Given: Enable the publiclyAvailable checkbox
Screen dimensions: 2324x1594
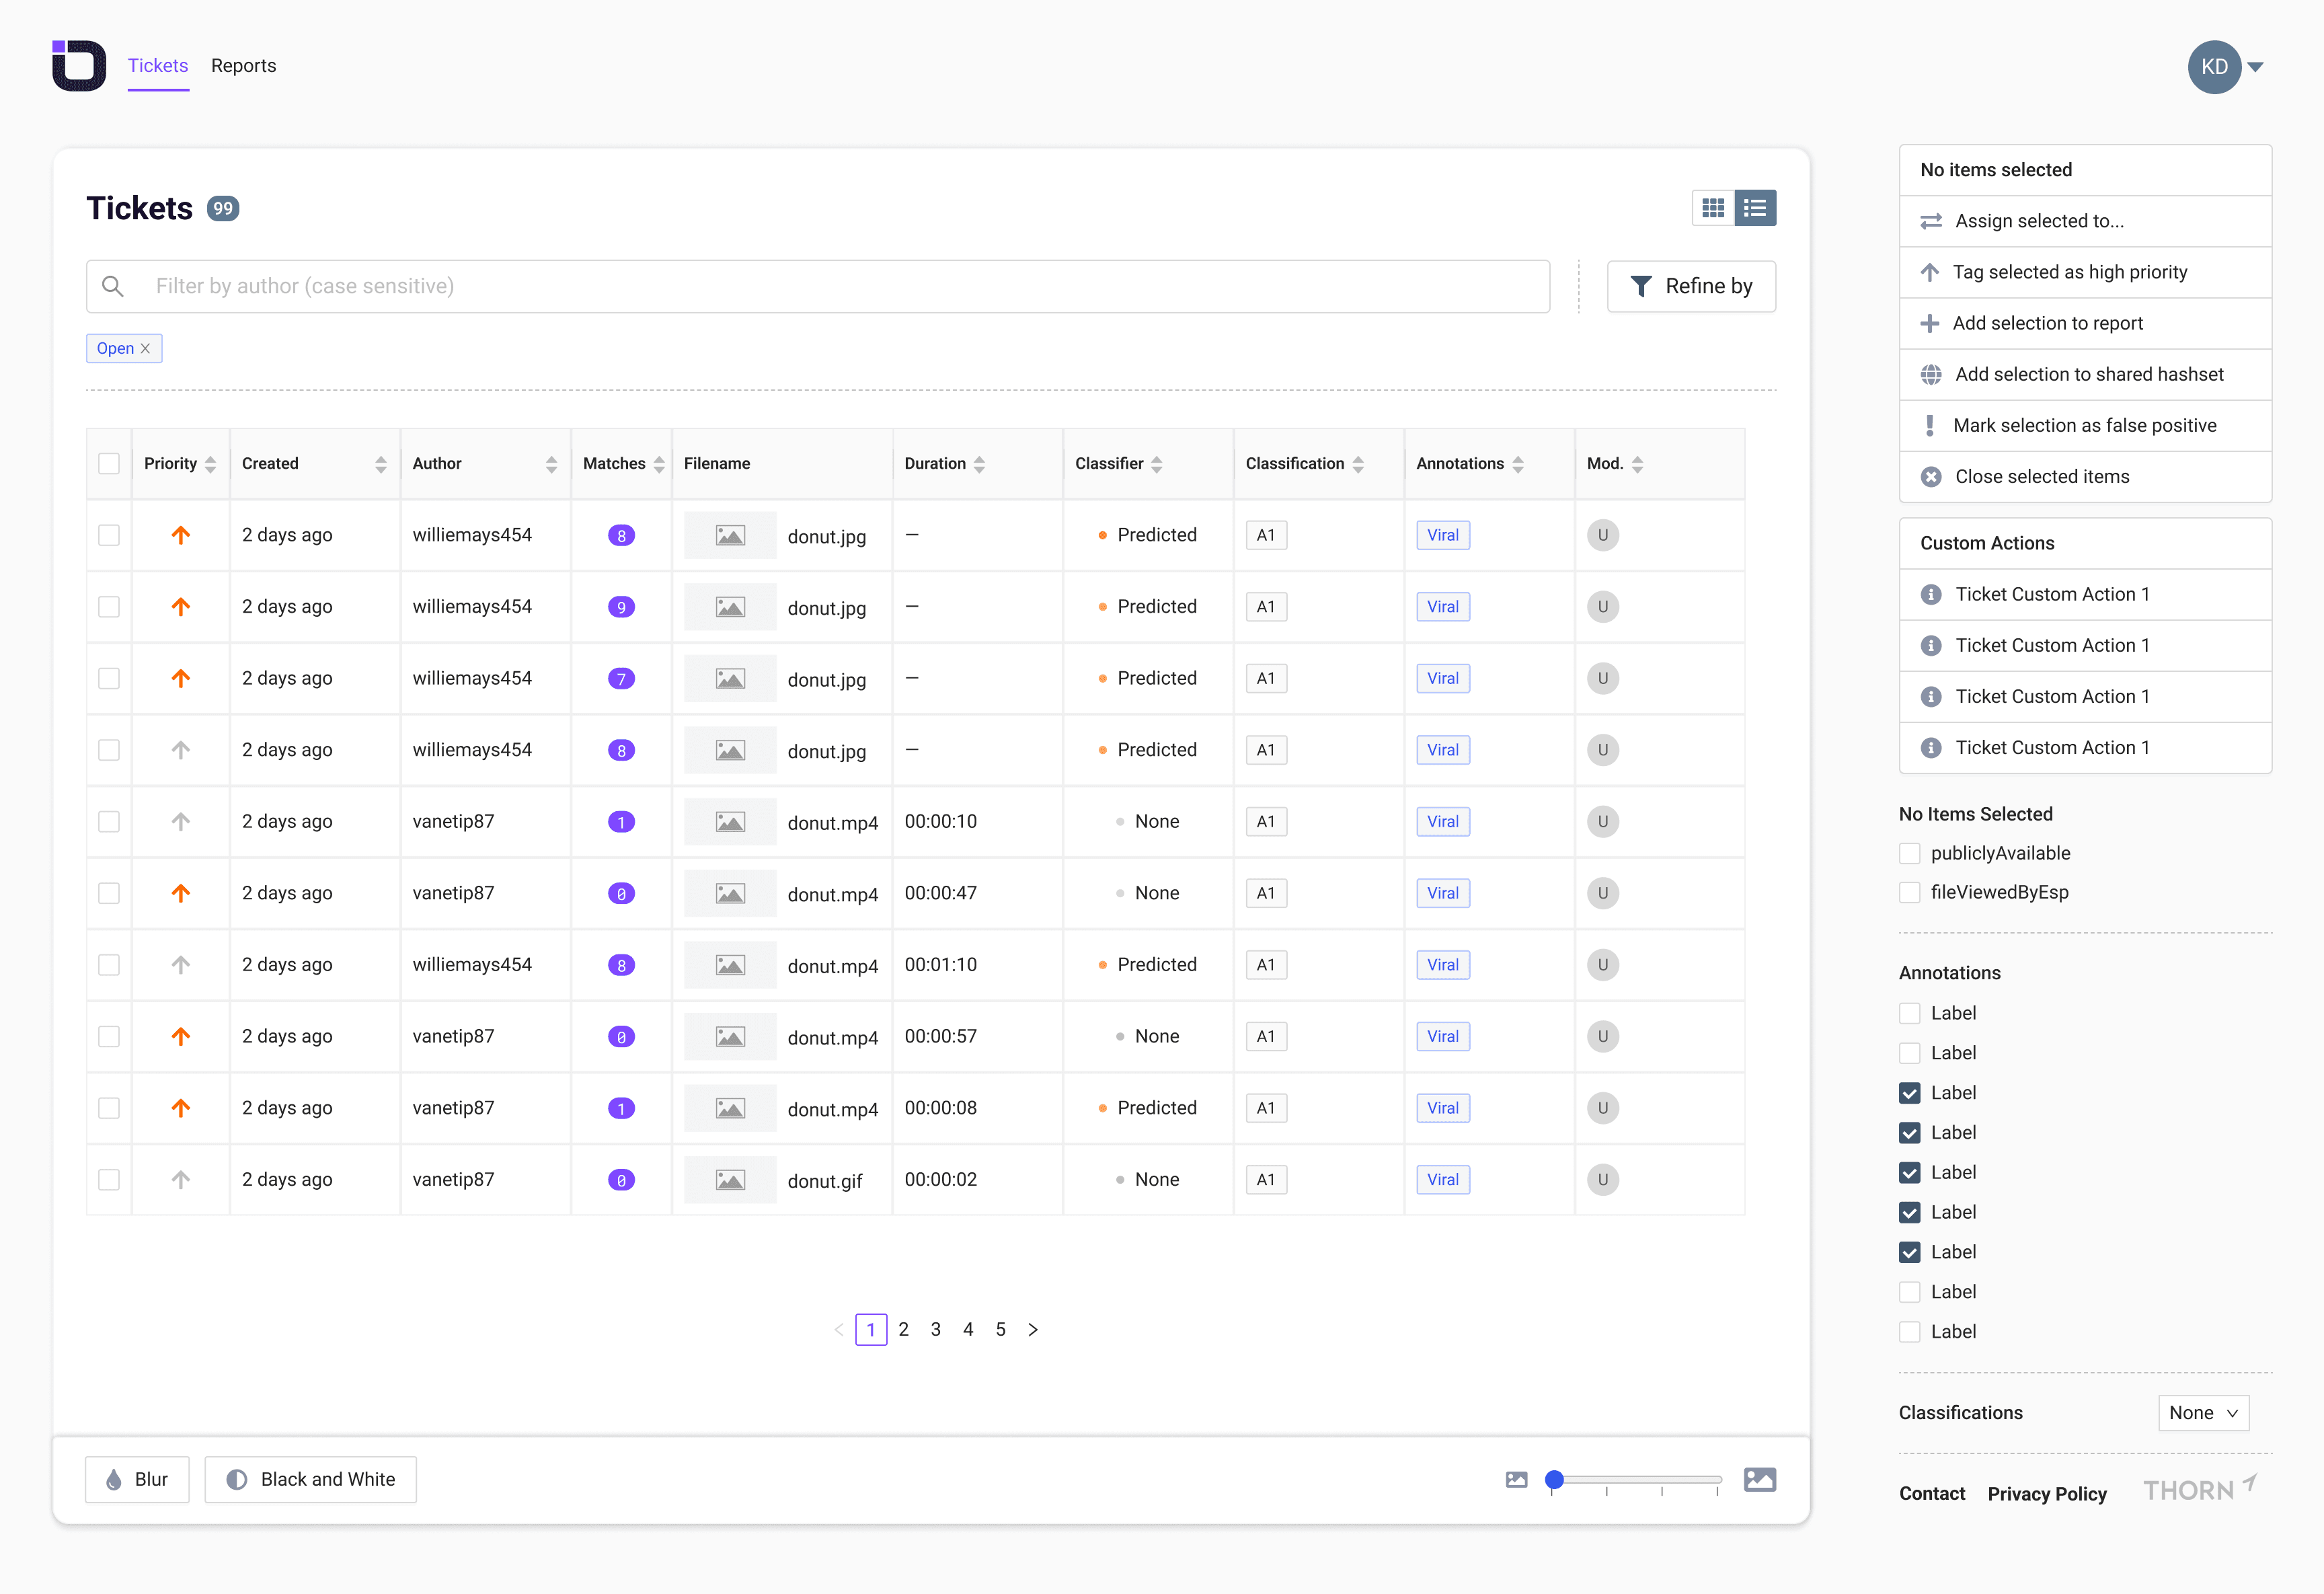Looking at the screenshot, I should coord(1909,853).
